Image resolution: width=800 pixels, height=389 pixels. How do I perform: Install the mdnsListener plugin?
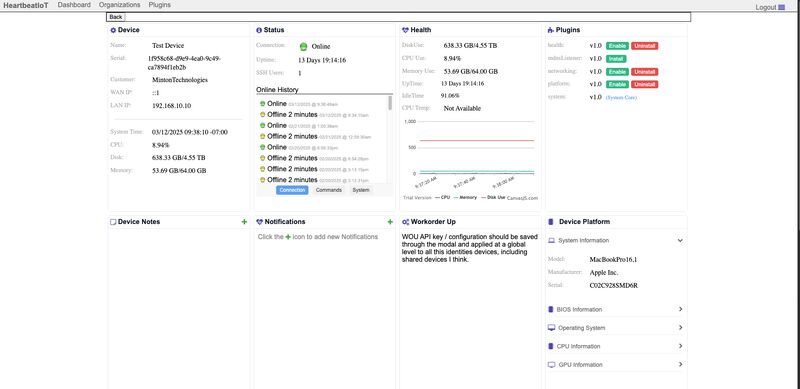pos(616,59)
